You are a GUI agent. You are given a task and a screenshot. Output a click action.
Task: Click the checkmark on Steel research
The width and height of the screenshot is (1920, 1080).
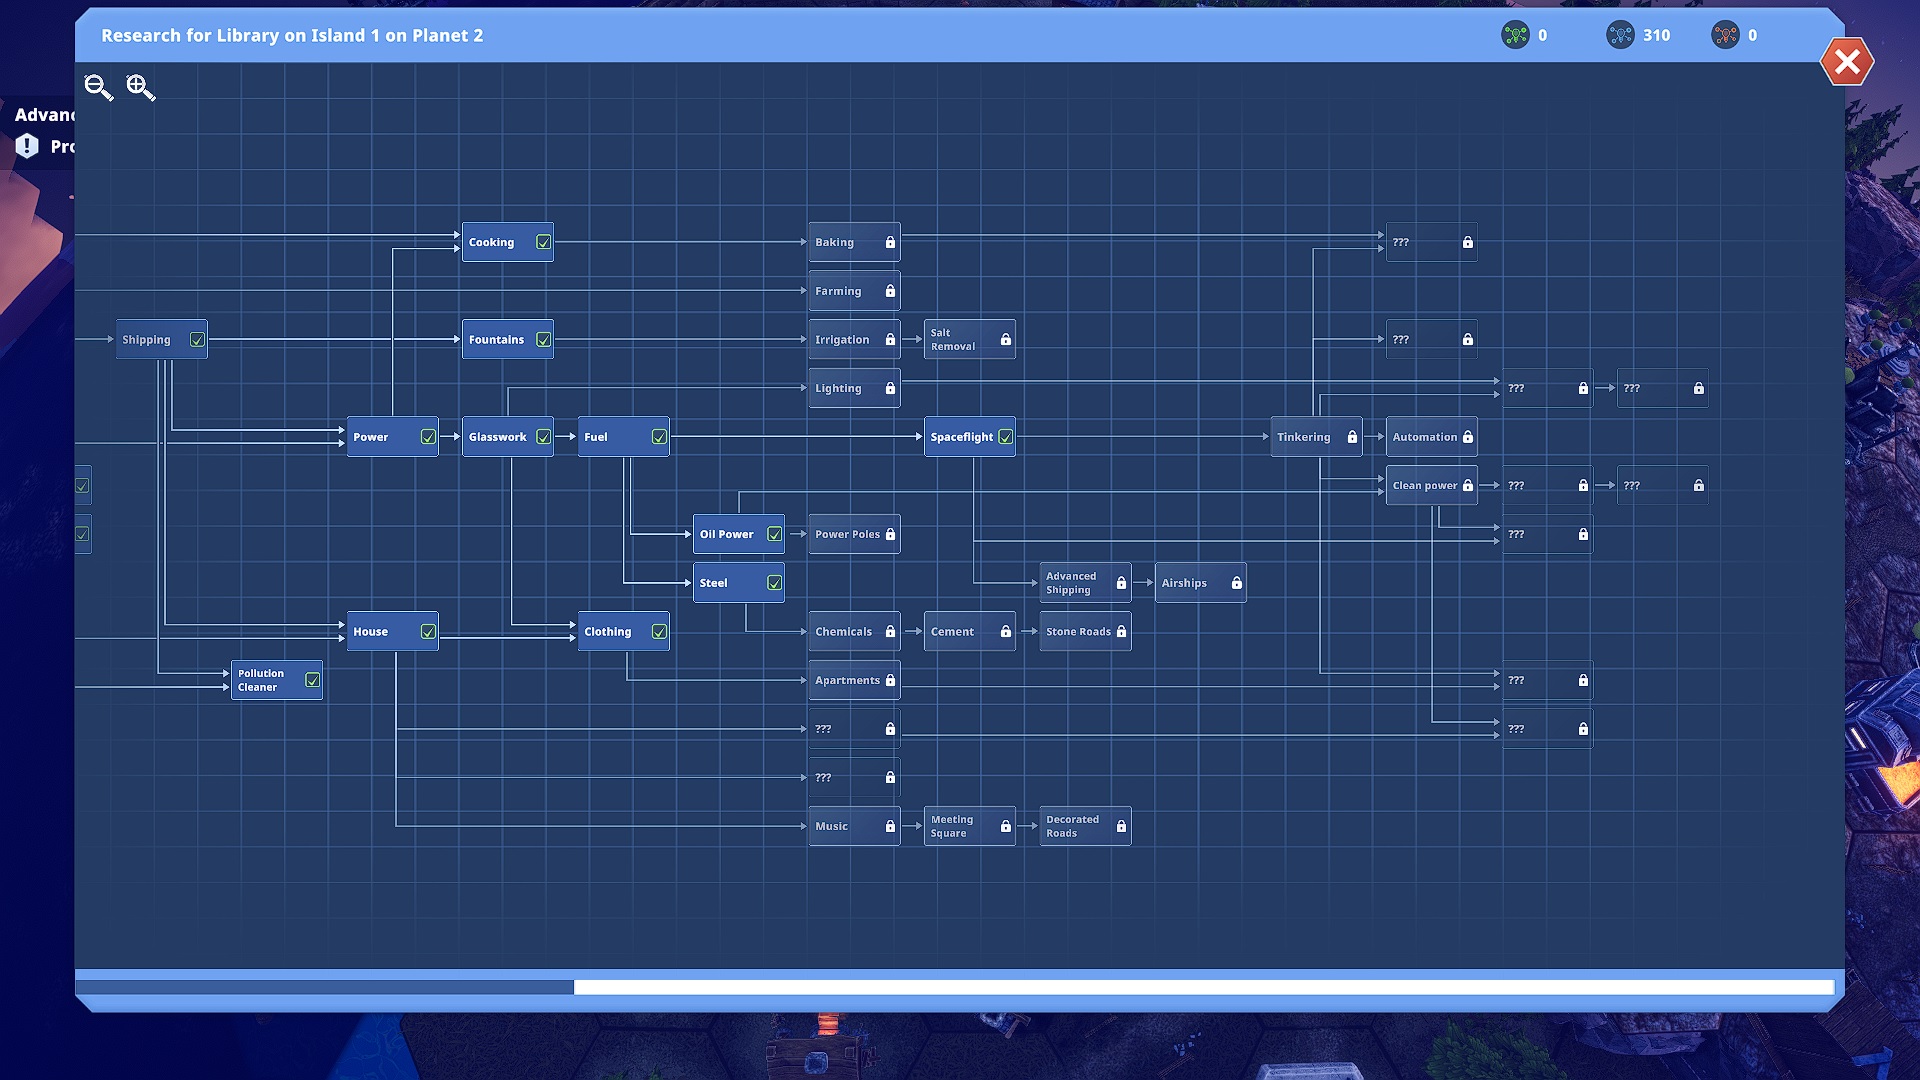[774, 583]
